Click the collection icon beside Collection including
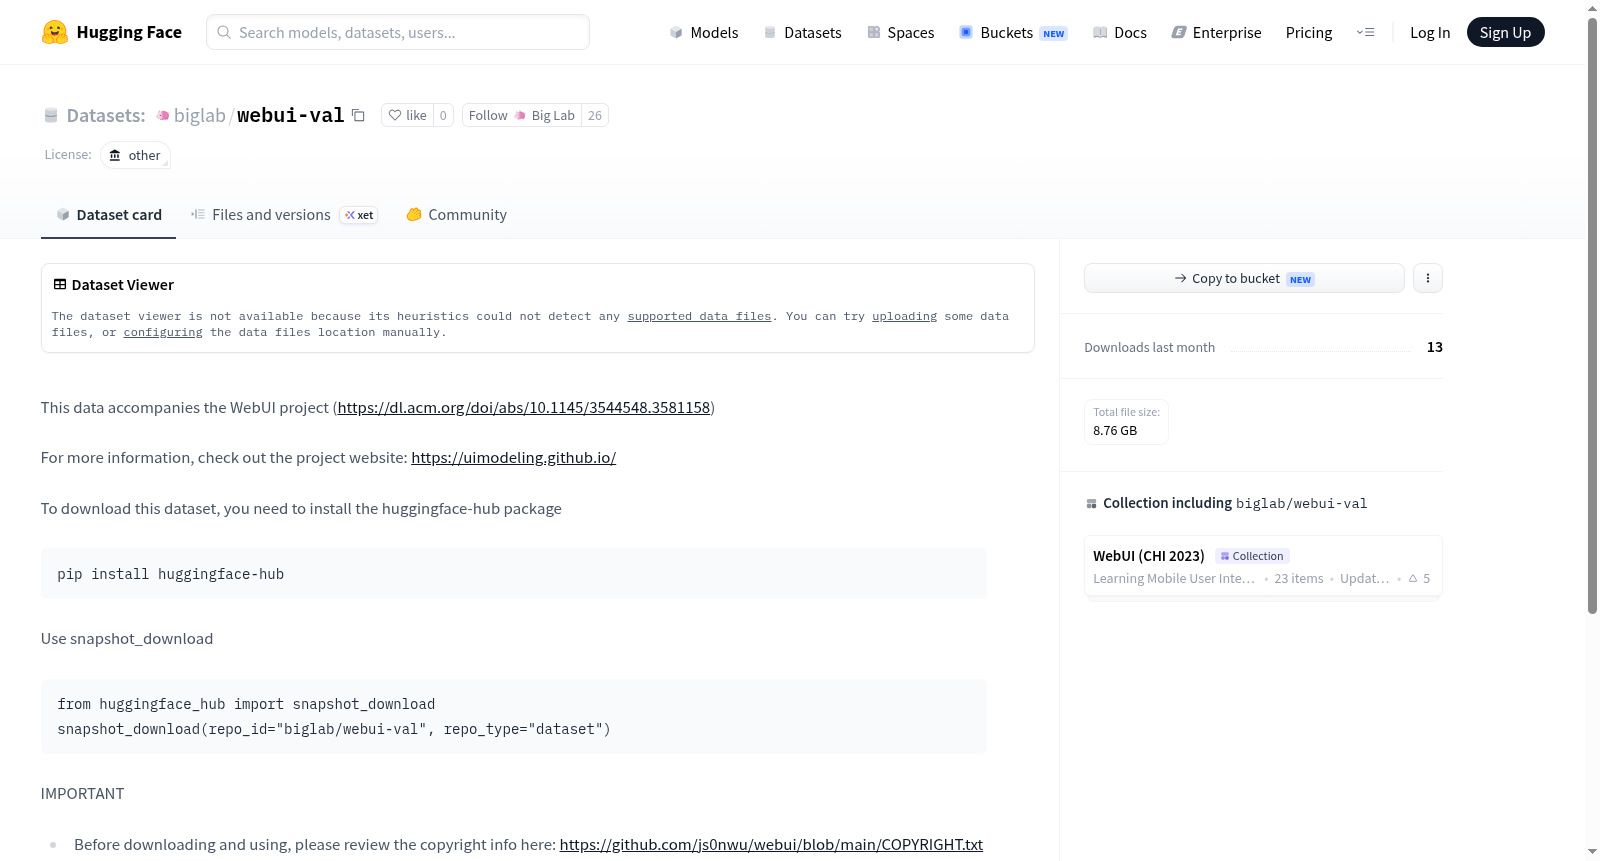Image resolution: width=1600 pixels, height=861 pixels. point(1091,504)
